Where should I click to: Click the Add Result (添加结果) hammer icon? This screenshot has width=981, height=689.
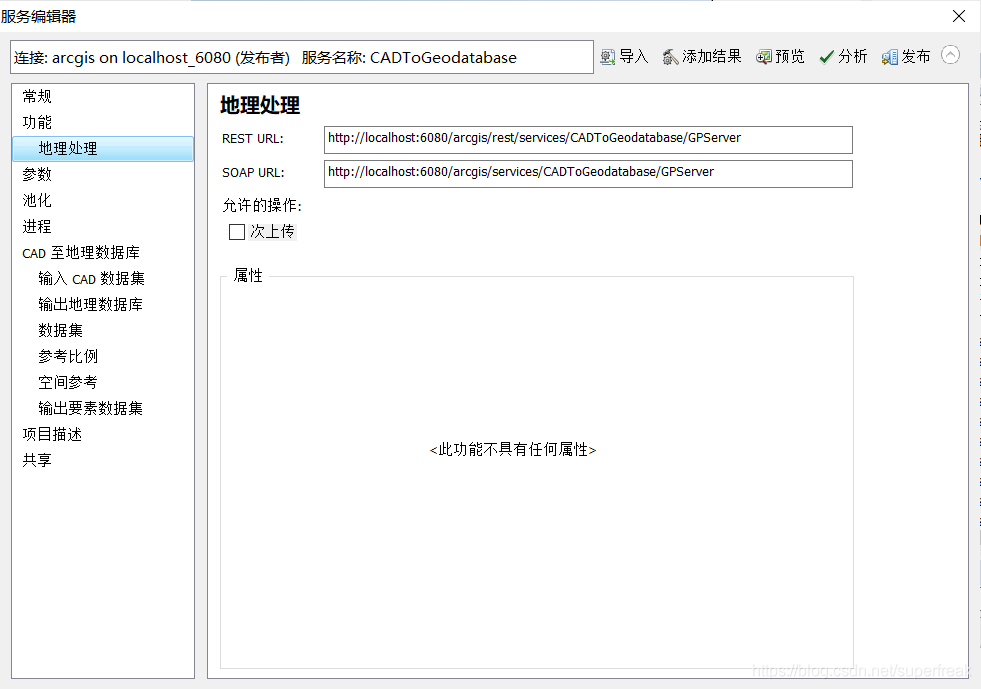(x=670, y=57)
